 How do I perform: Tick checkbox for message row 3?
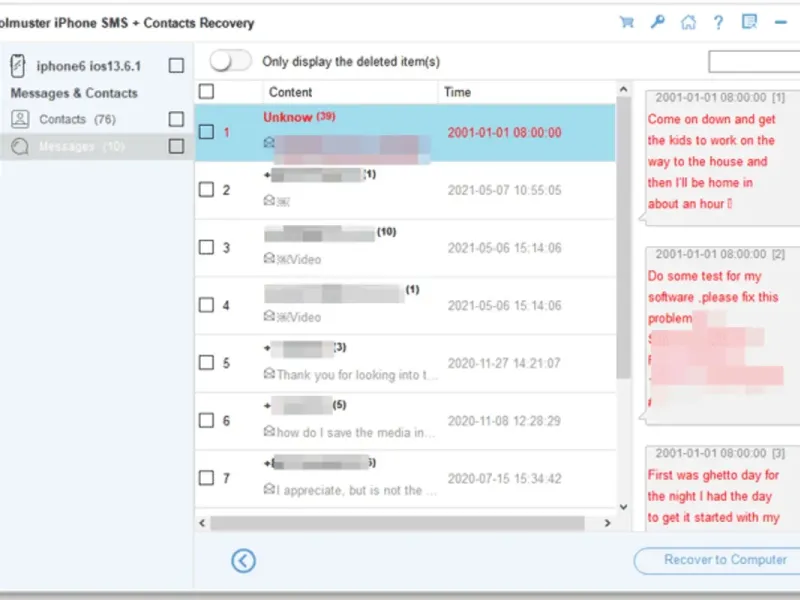coord(206,247)
